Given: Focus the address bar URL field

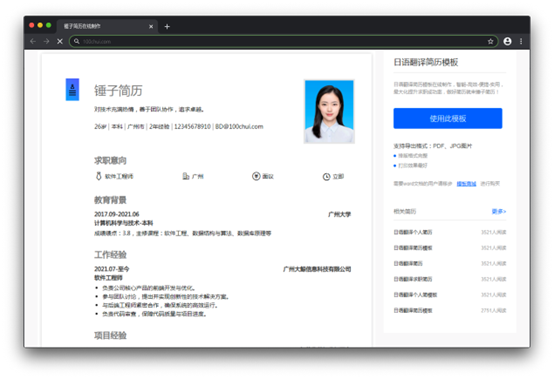Looking at the screenshot, I should (283, 41).
